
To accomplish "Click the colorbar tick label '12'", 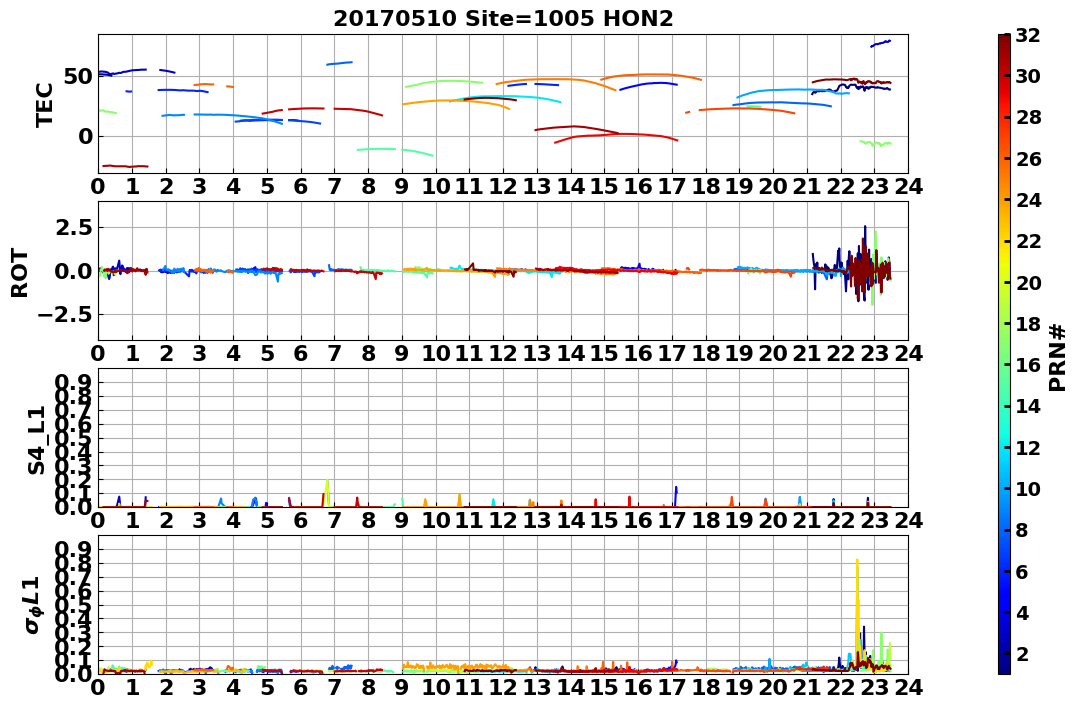I will tap(1027, 447).
